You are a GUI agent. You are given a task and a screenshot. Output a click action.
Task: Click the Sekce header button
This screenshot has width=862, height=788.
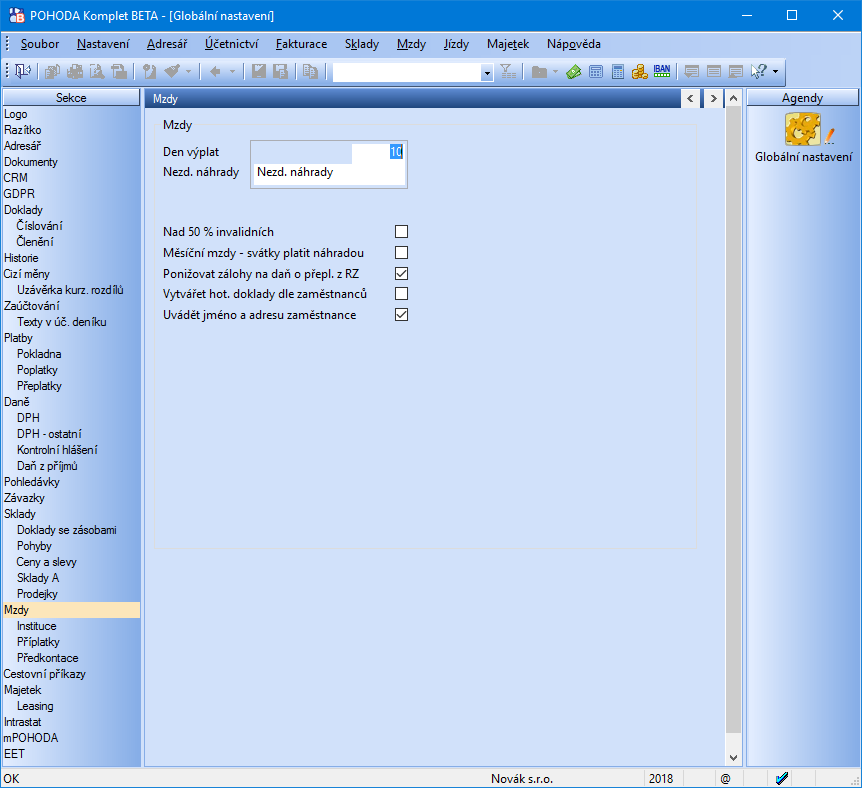point(71,98)
